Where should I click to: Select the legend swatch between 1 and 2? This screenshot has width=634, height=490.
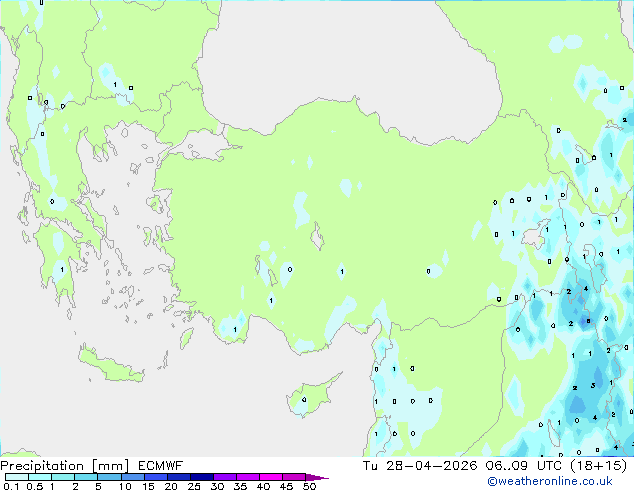[x=63, y=477]
